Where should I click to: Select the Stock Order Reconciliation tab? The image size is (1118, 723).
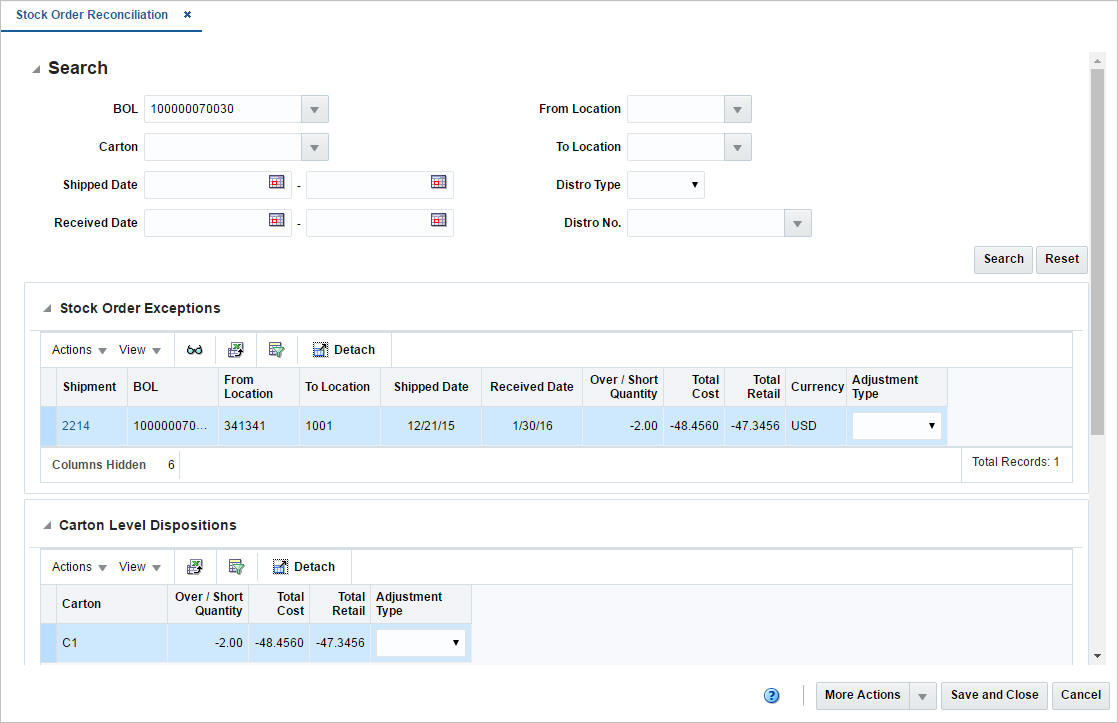pyautogui.click(x=92, y=15)
